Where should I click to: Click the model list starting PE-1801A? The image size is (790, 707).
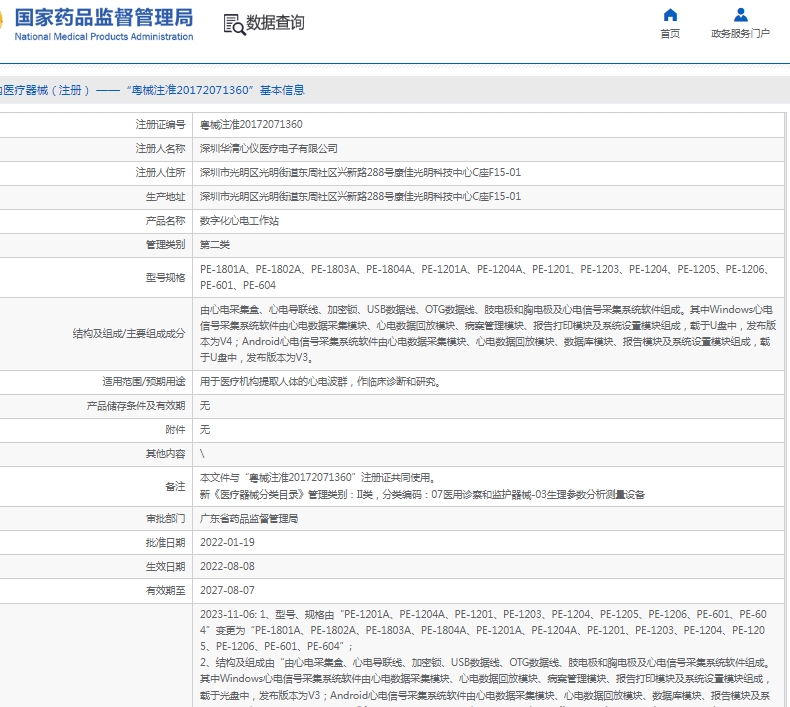(484, 277)
